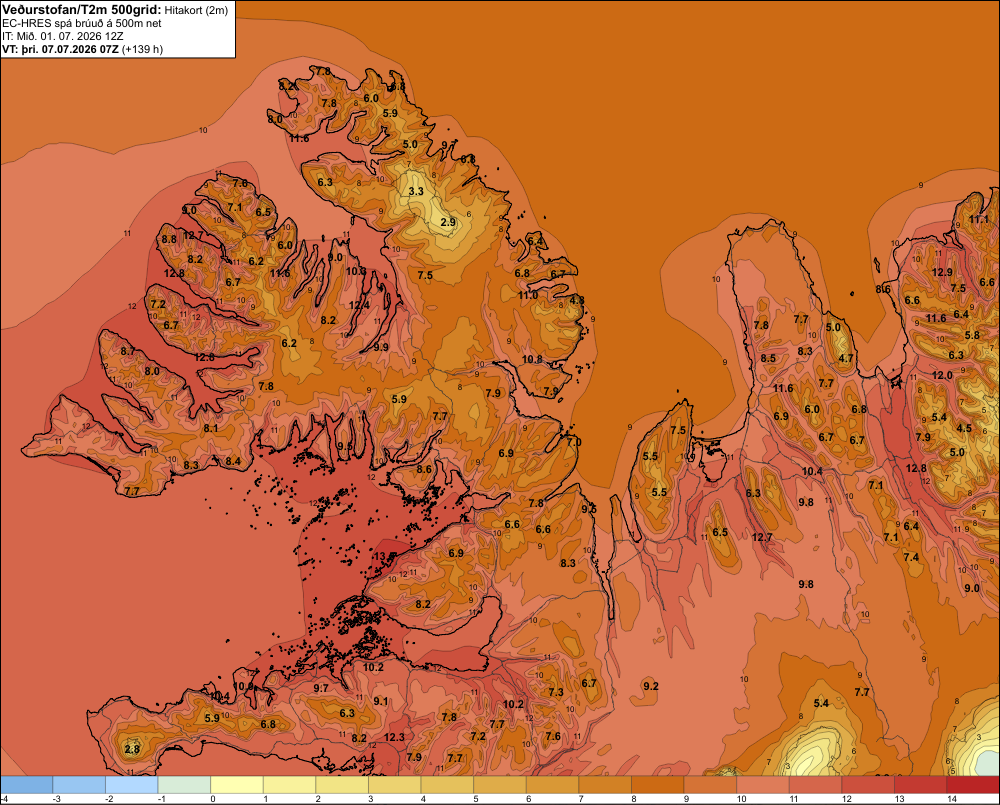Viewport: 1000px width, 805px height.
Task: Click the VT valid time line in header
Action: click(x=82, y=49)
